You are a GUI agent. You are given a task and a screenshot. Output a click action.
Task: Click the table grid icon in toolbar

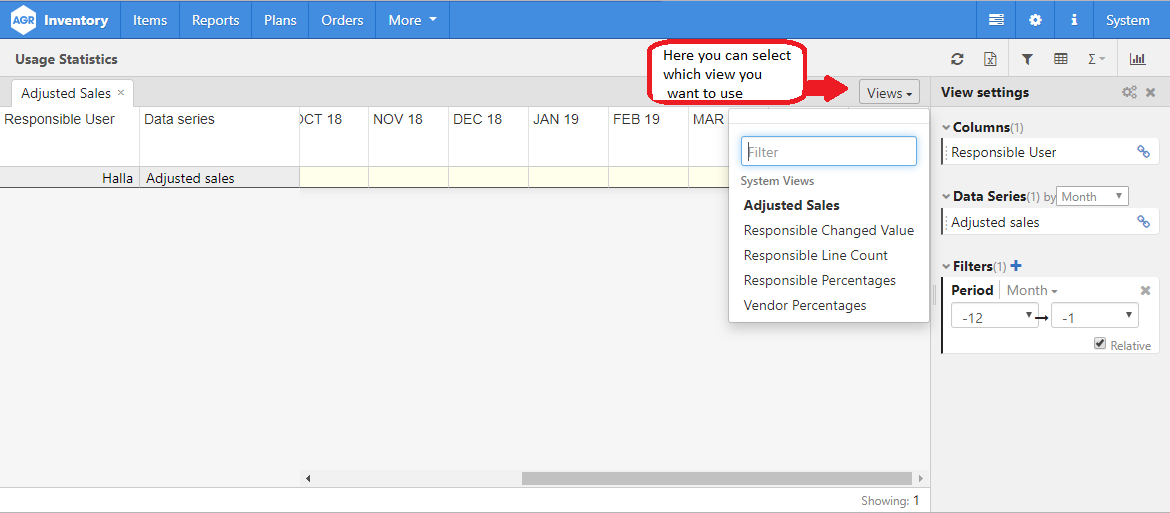click(x=1061, y=60)
